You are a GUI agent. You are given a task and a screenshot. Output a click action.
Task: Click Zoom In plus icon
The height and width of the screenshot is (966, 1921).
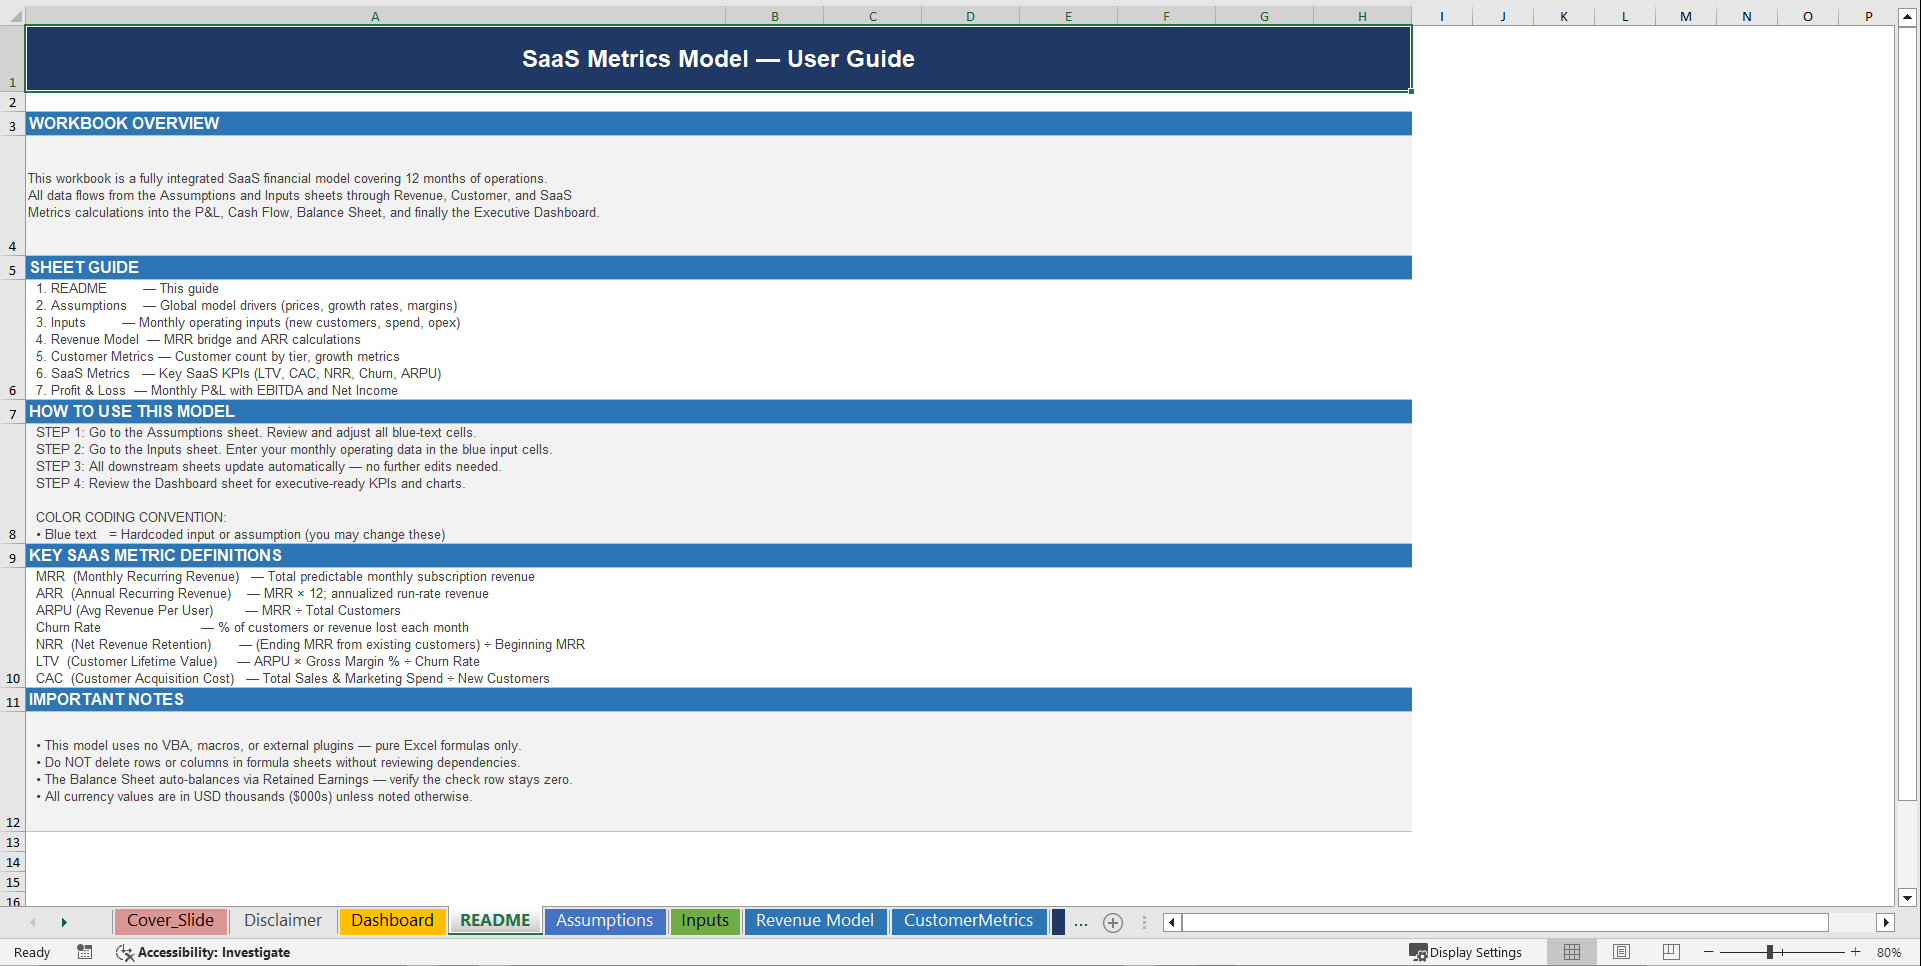tap(1856, 952)
